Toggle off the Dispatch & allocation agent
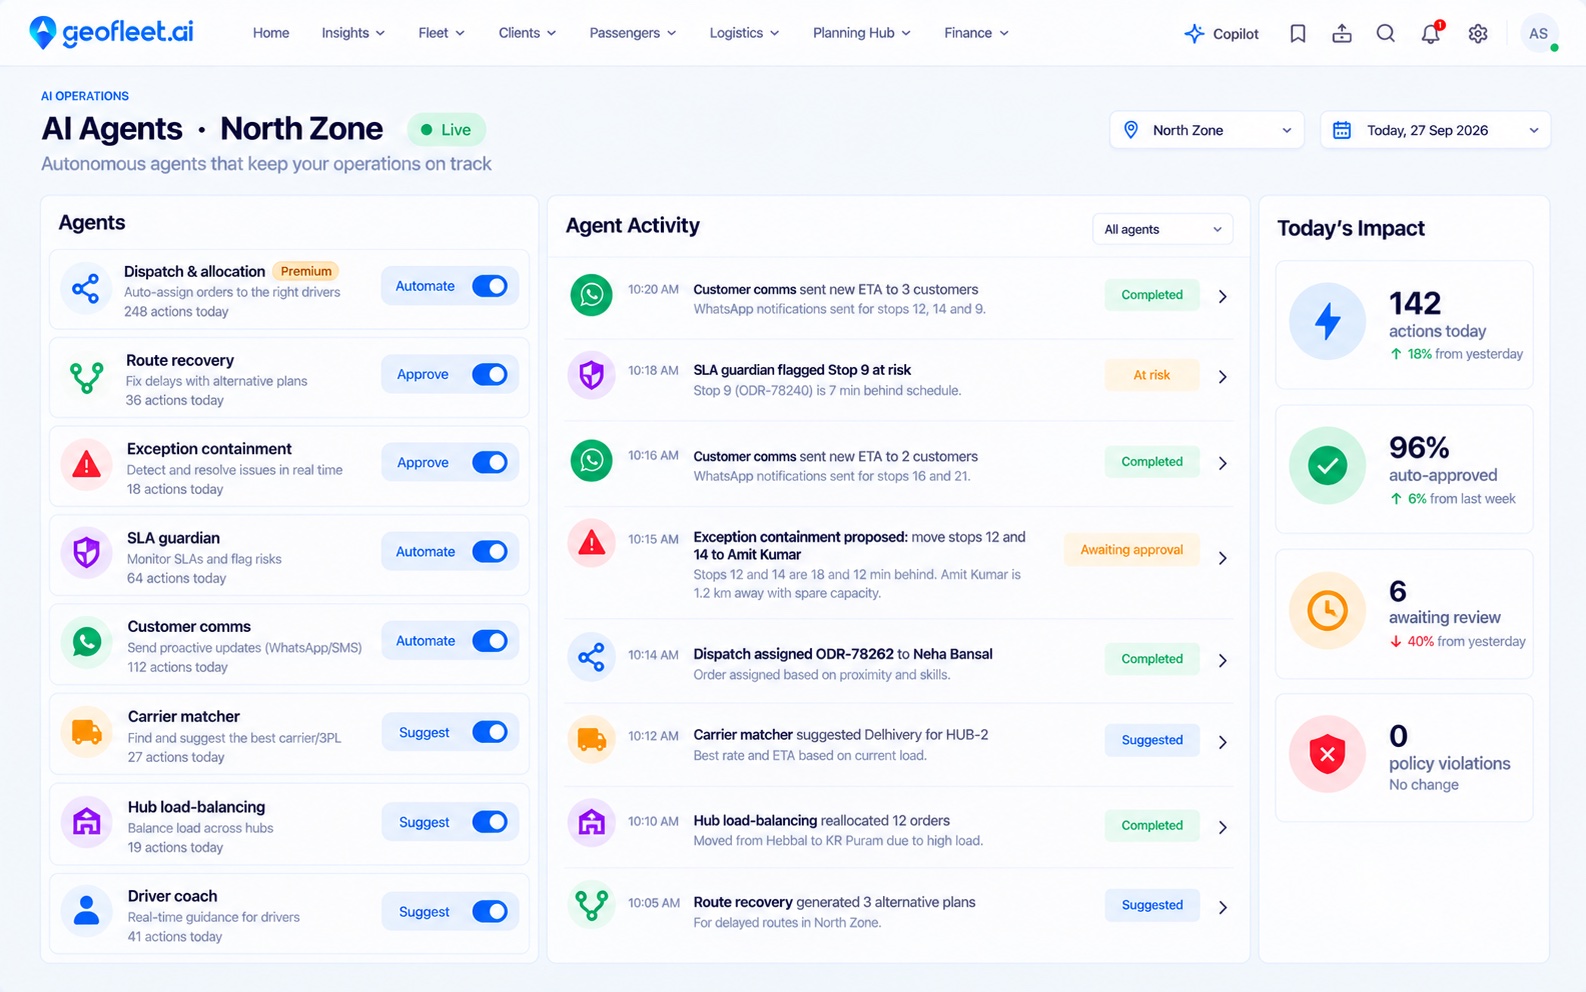Image resolution: width=1586 pixels, height=992 pixels. click(x=490, y=286)
